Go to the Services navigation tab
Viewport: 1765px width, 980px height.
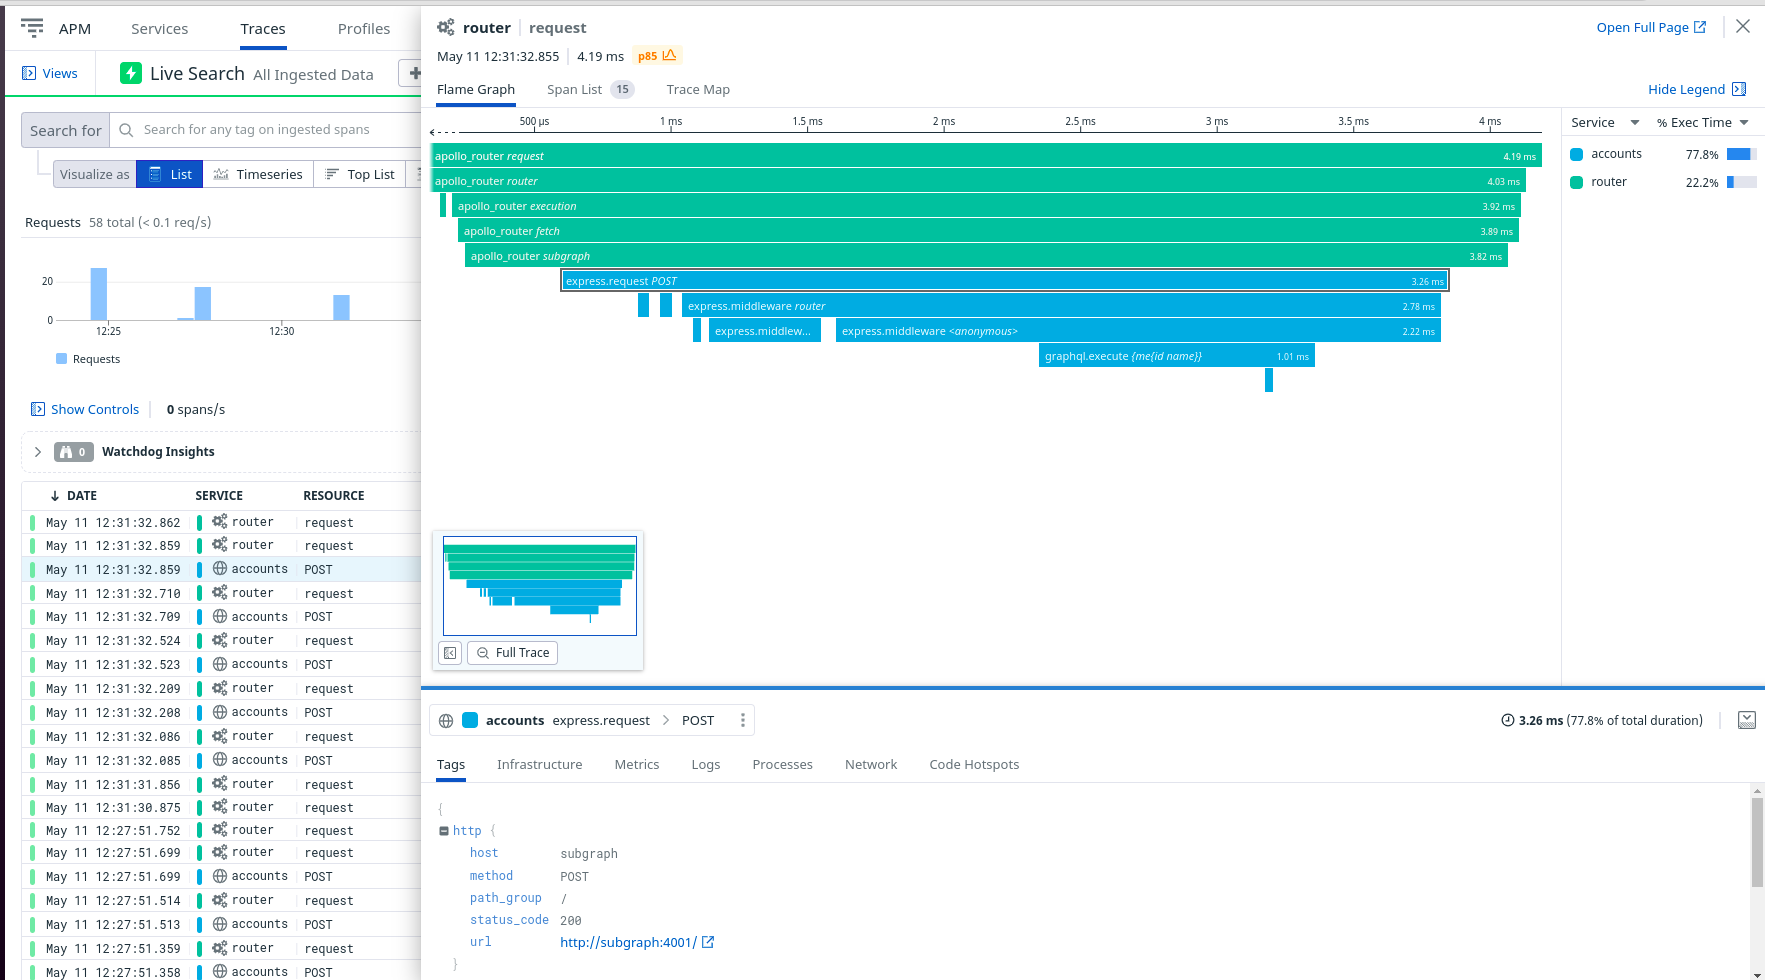coord(159,29)
